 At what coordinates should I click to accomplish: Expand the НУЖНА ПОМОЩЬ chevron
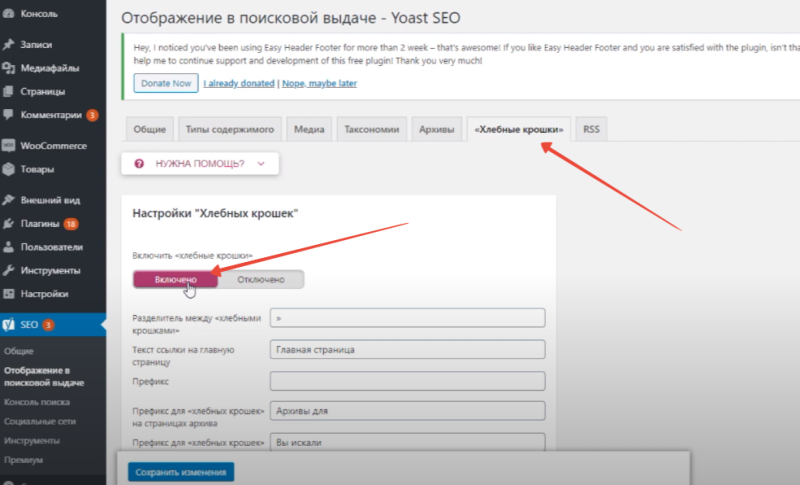pyautogui.click(x=261, y=164)
